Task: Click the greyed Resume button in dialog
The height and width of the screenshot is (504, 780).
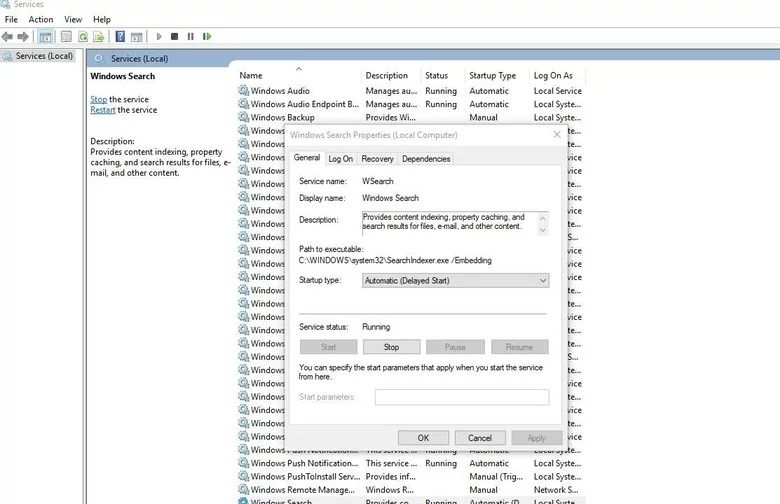Action: tap(519, 347)
